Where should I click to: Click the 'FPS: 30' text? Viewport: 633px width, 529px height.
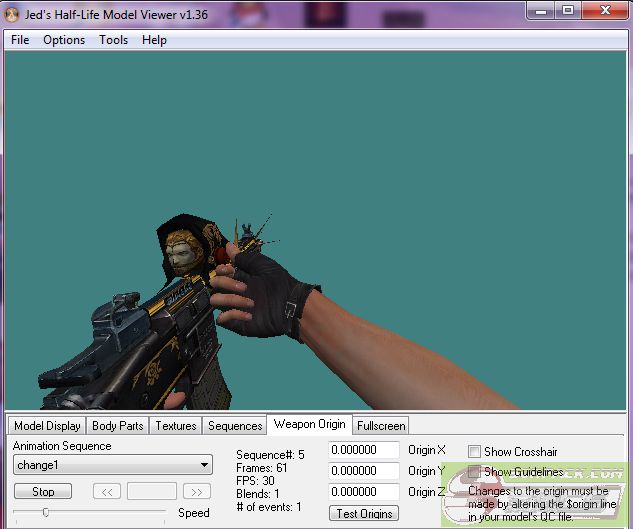pyautogui.click(x=255, y=481)
